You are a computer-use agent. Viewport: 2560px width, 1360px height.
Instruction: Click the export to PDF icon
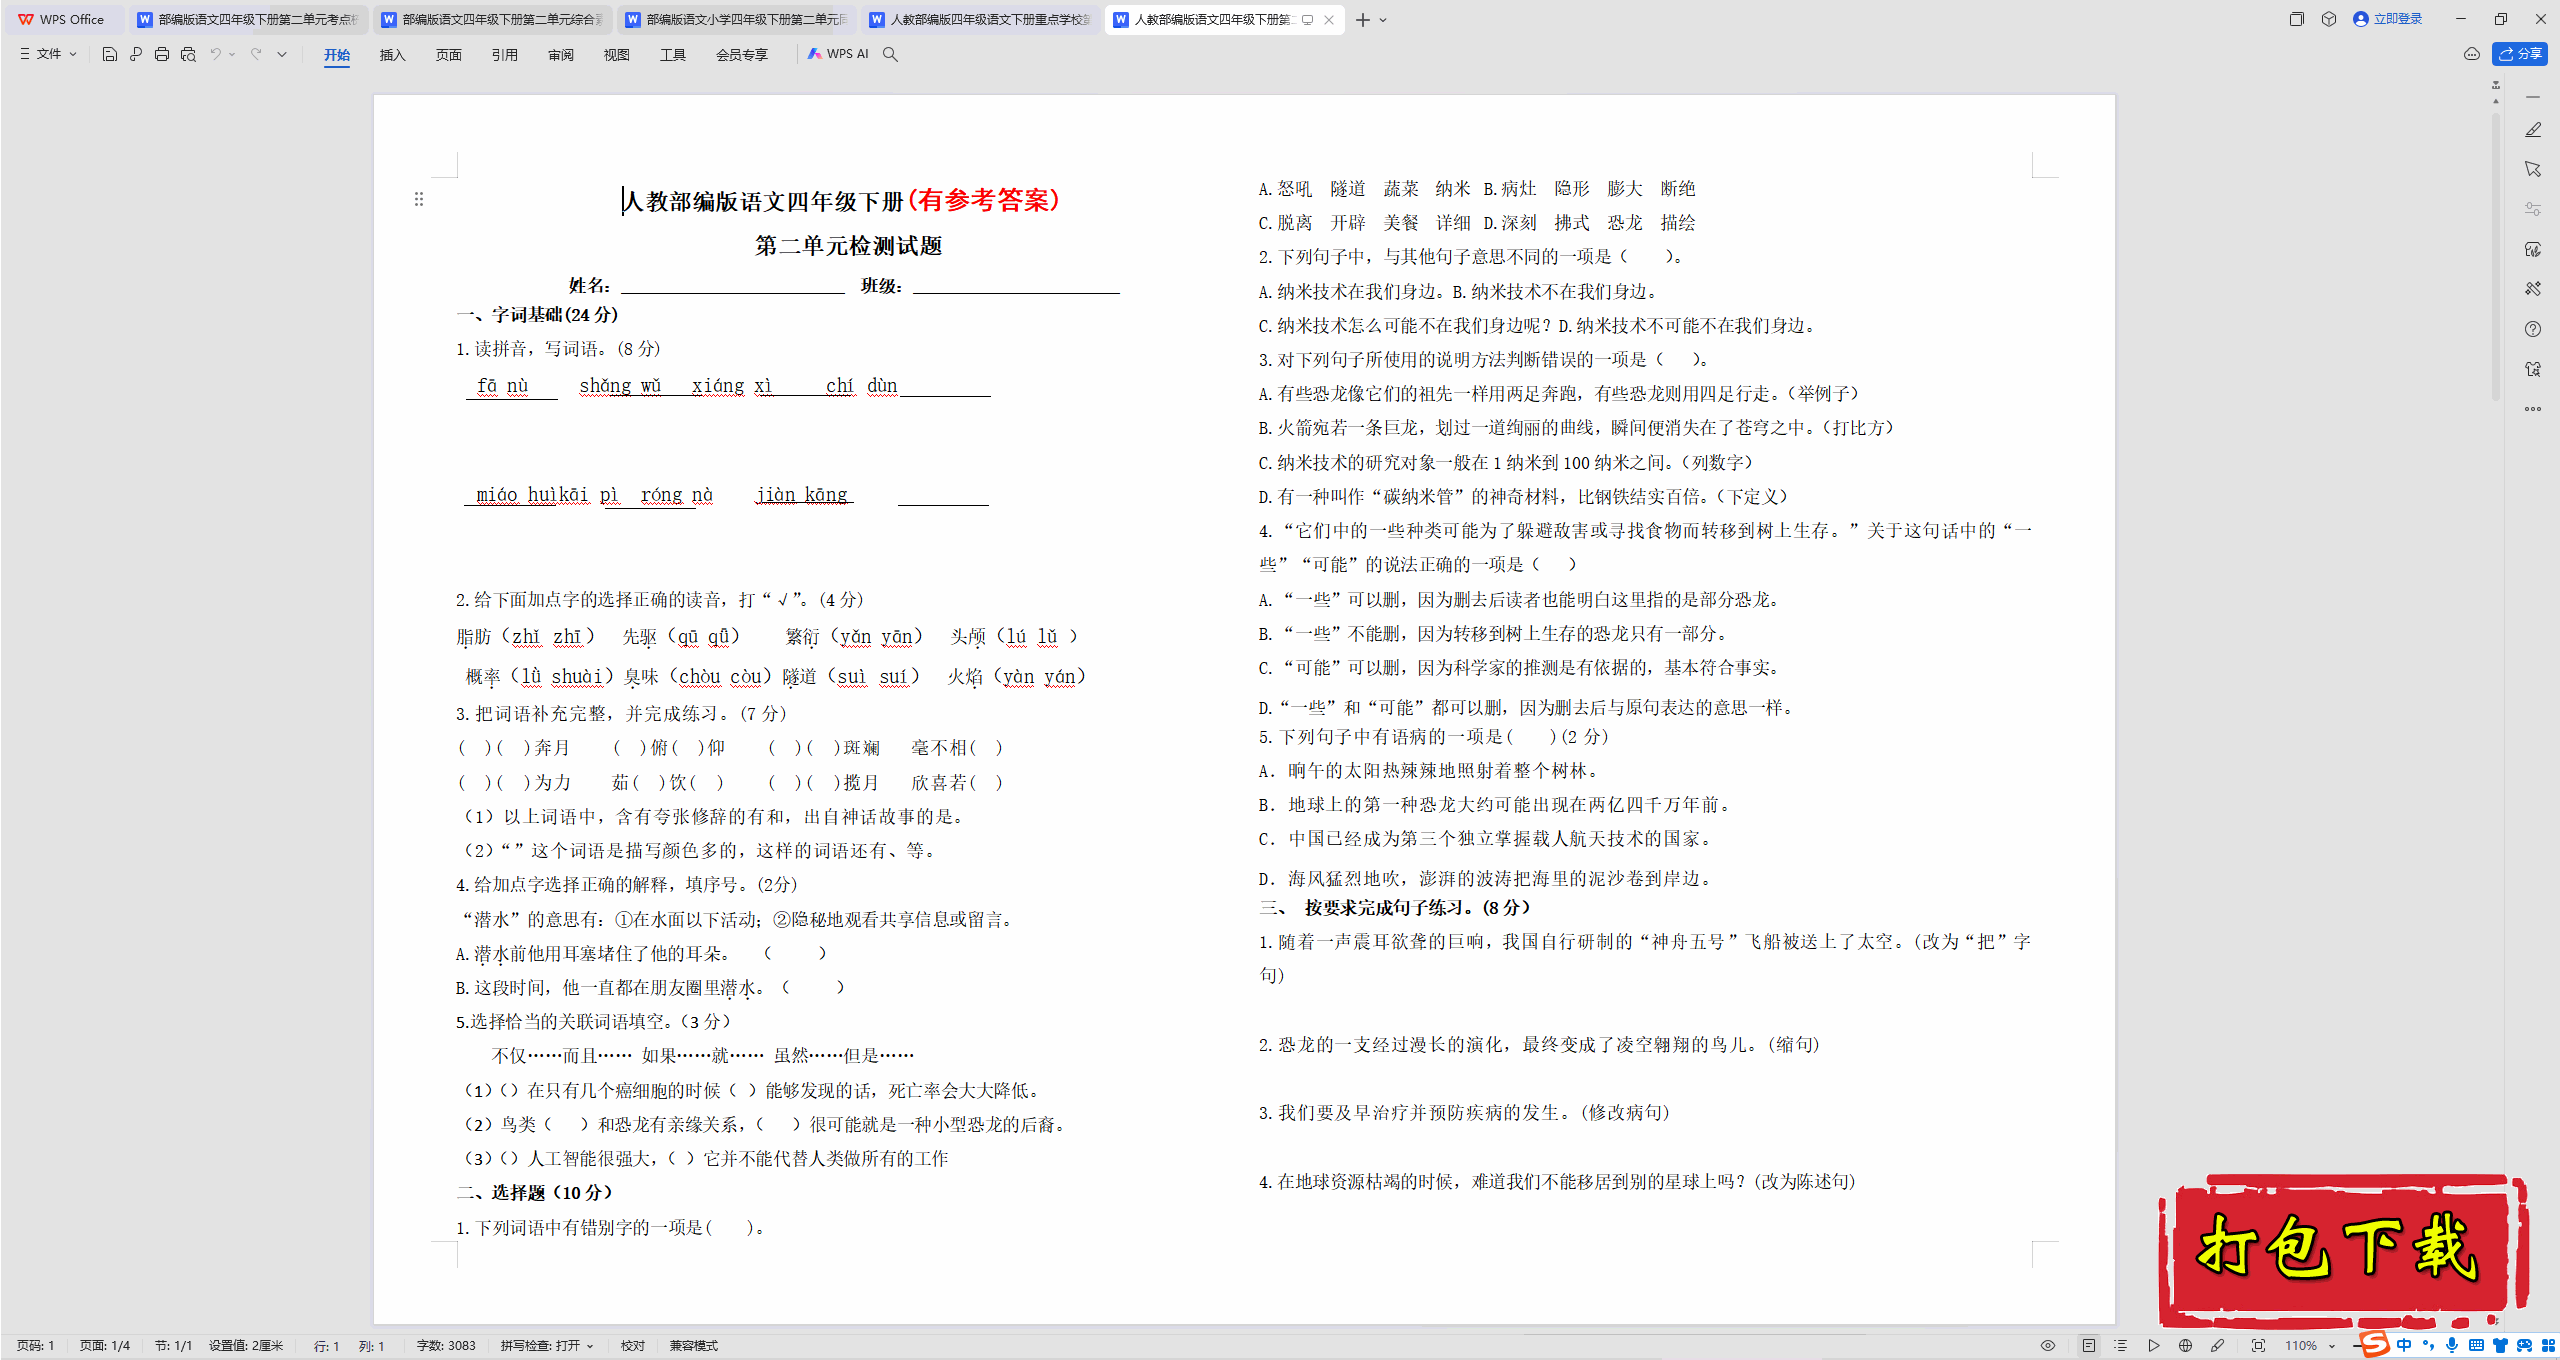(136, 54)
